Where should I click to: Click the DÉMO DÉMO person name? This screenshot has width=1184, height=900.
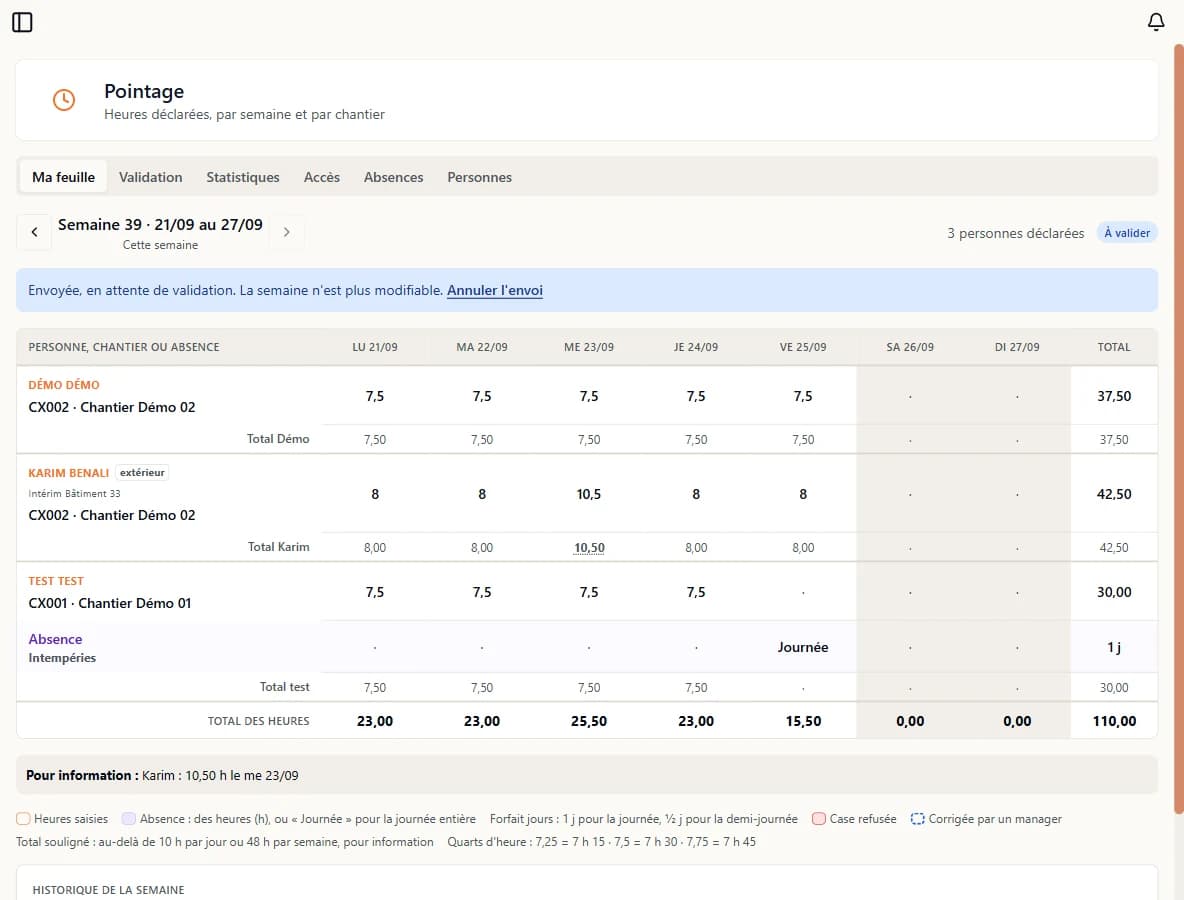(x=64, y=385)
